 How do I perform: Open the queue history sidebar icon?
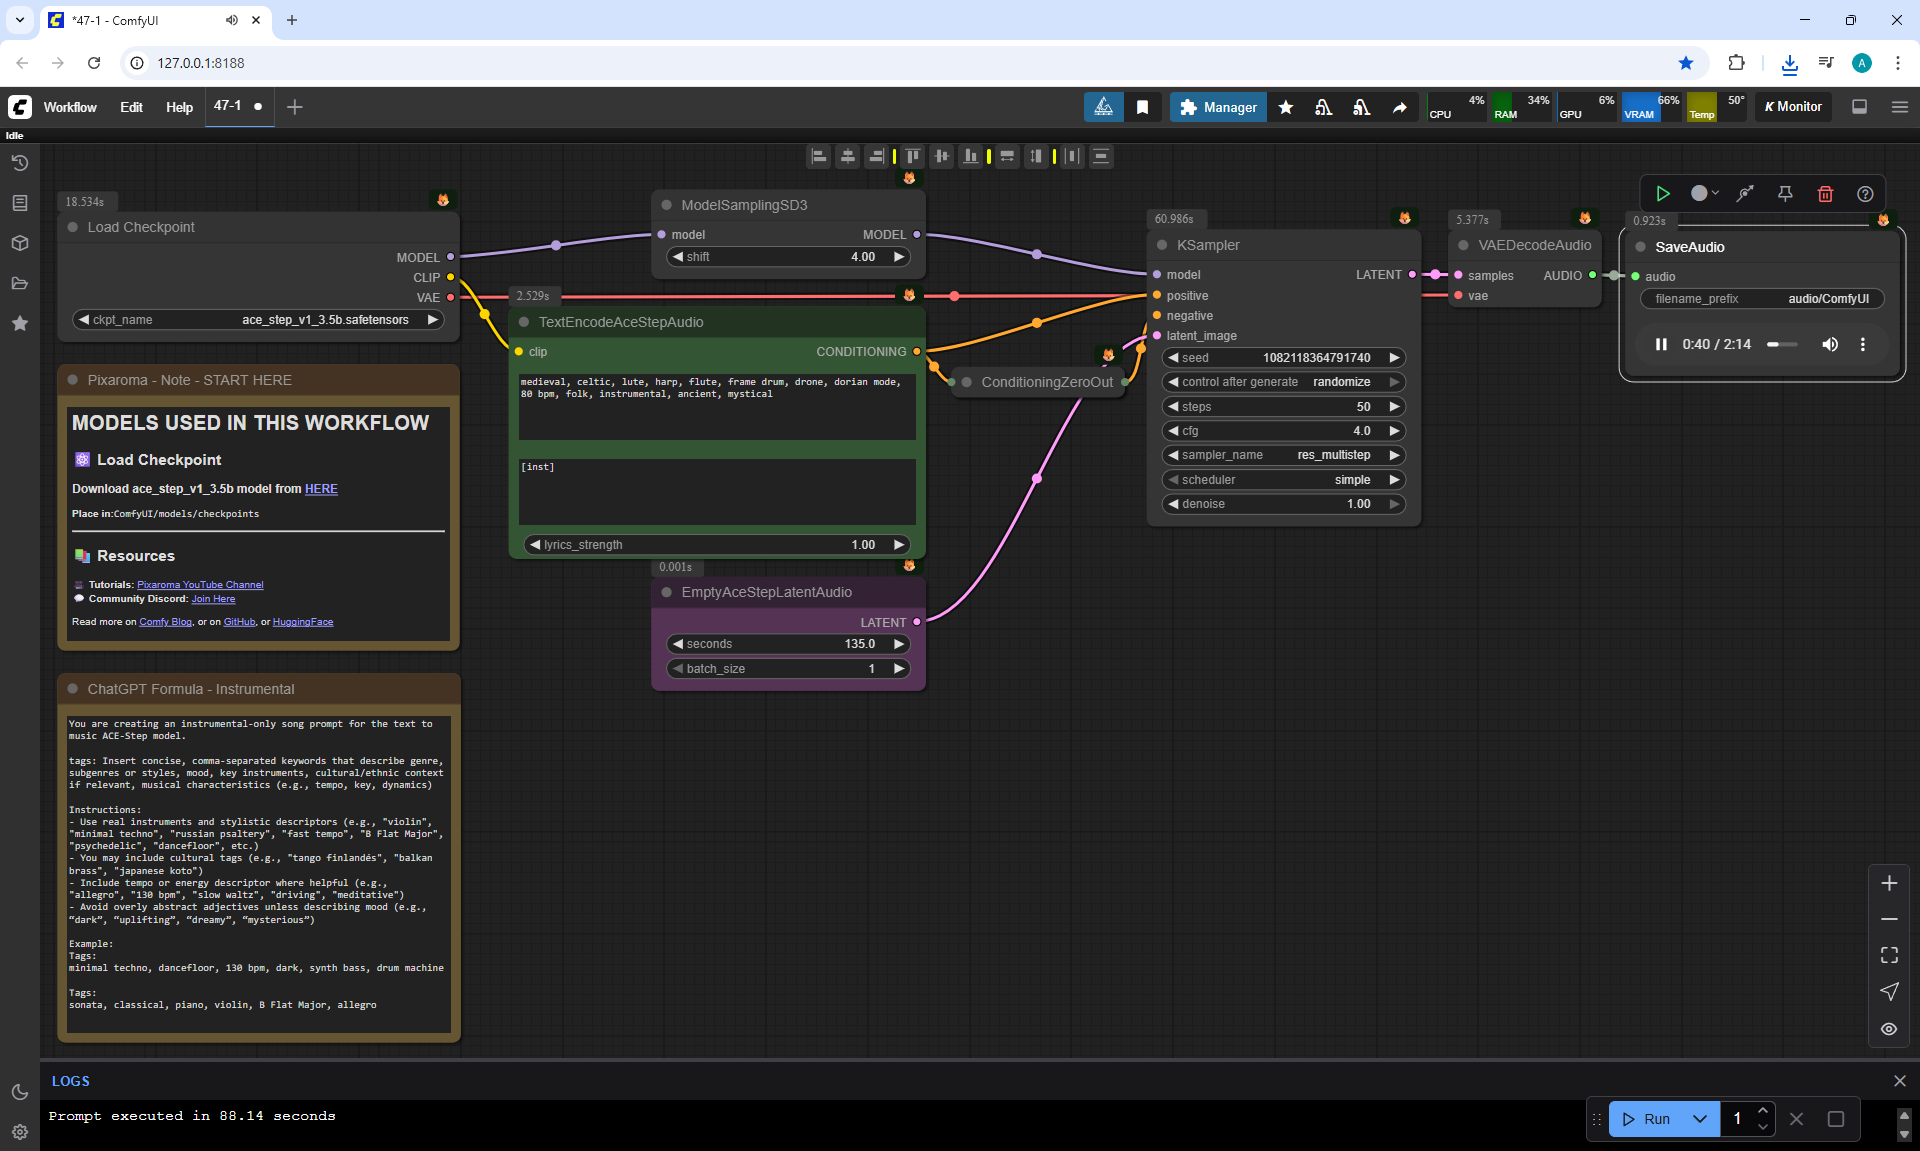(20, 163)
